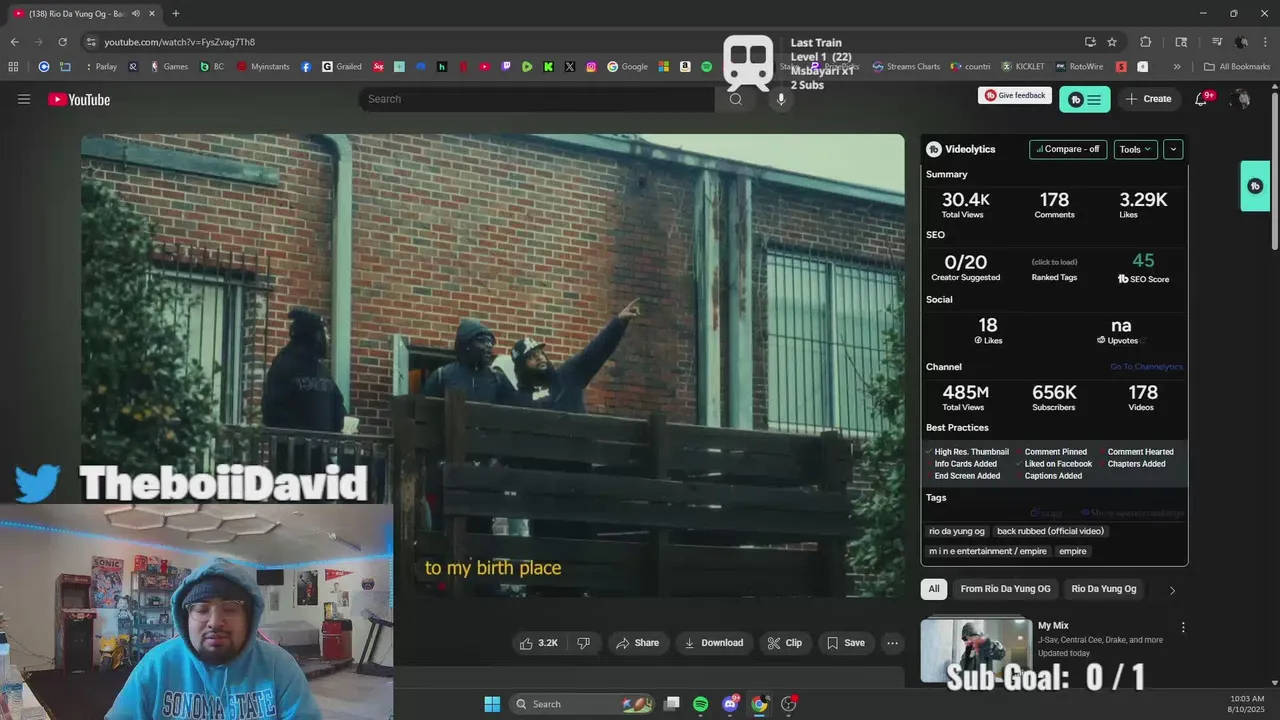Collapse Videolytics panel with chevron button
This screenshot has height=720, width=1280.
click(x=1173, y=149)
